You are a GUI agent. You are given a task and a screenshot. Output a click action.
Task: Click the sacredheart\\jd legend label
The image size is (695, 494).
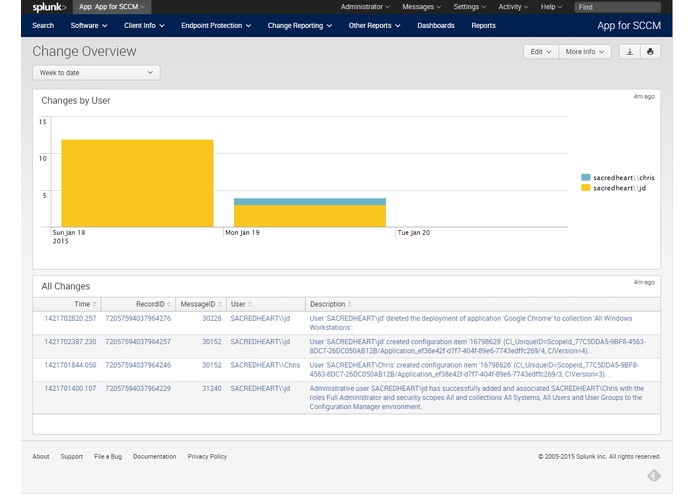(619, 188)
